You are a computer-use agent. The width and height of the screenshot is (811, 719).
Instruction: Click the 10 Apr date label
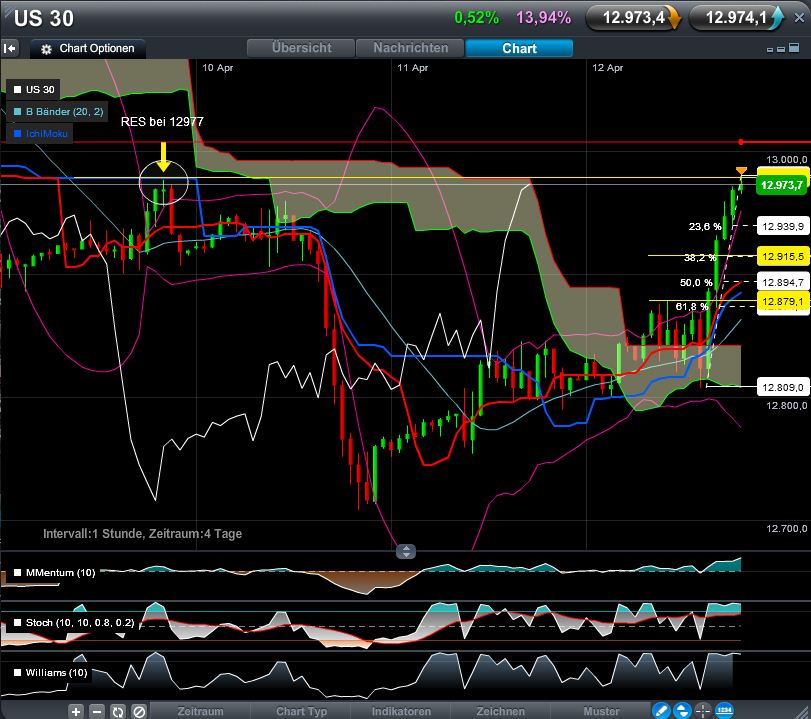click(x=217, y=68)
